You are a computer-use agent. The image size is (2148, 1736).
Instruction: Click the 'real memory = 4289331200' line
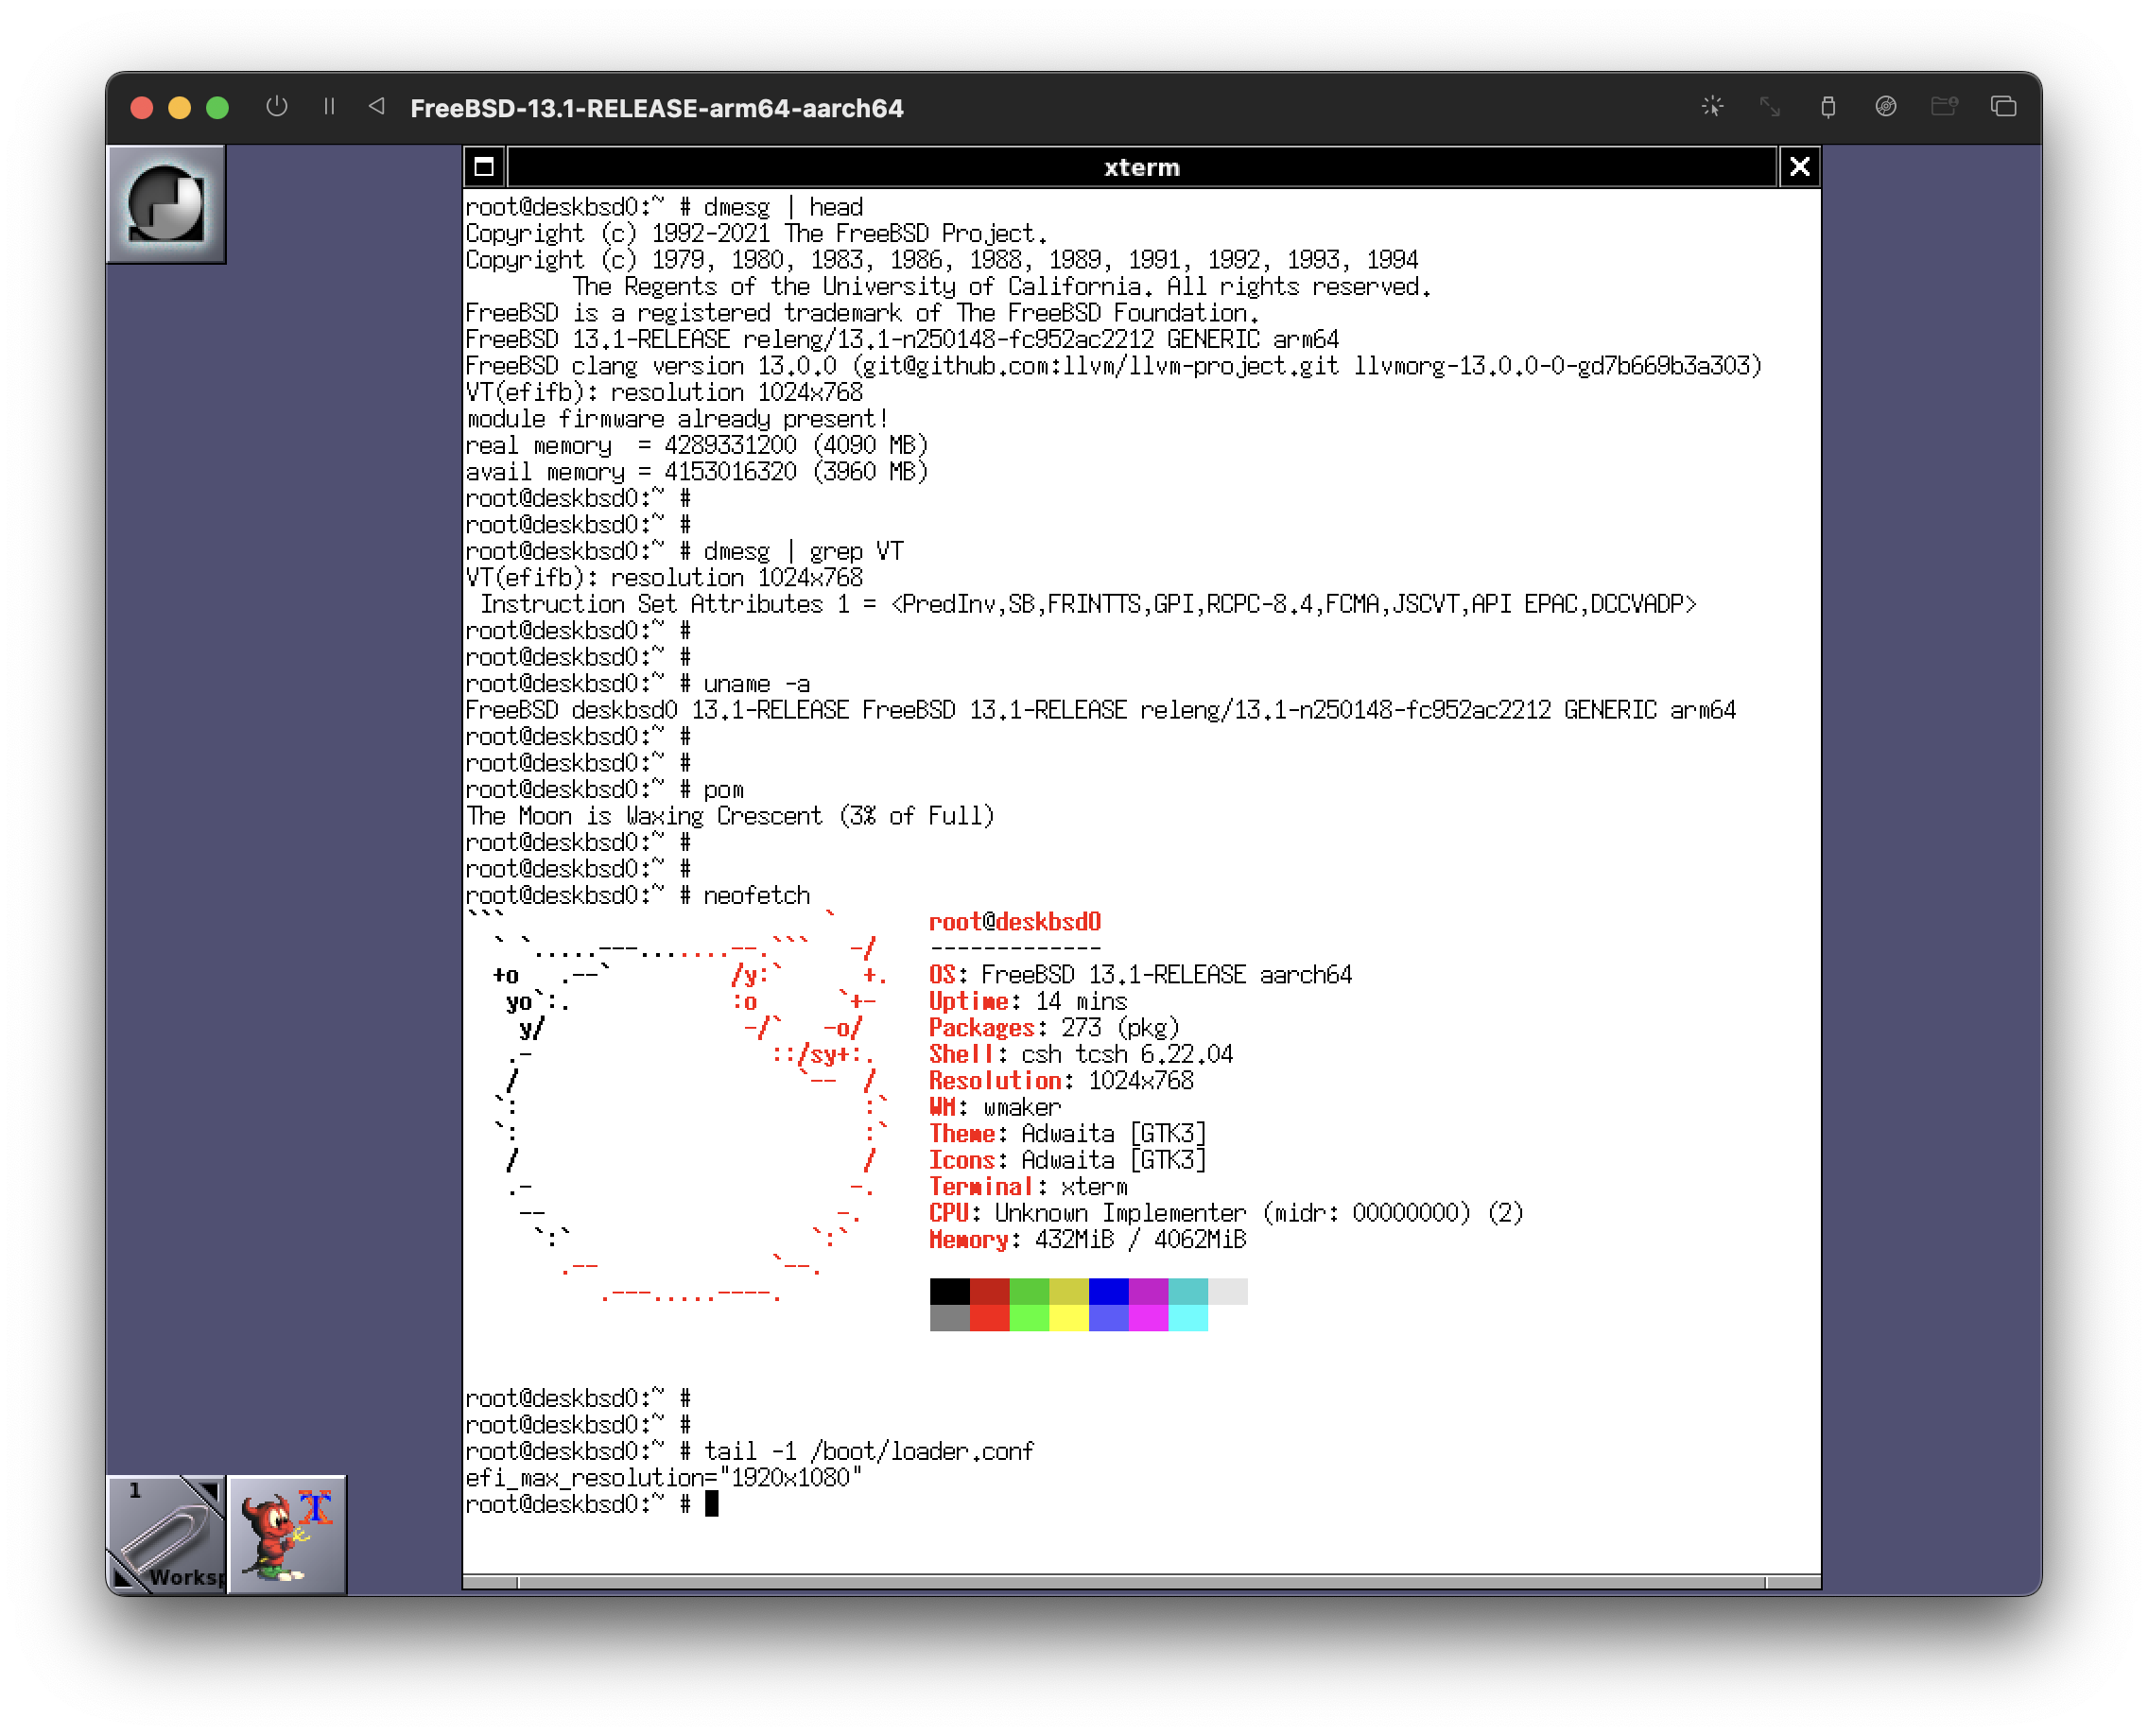tap(697, 445)
